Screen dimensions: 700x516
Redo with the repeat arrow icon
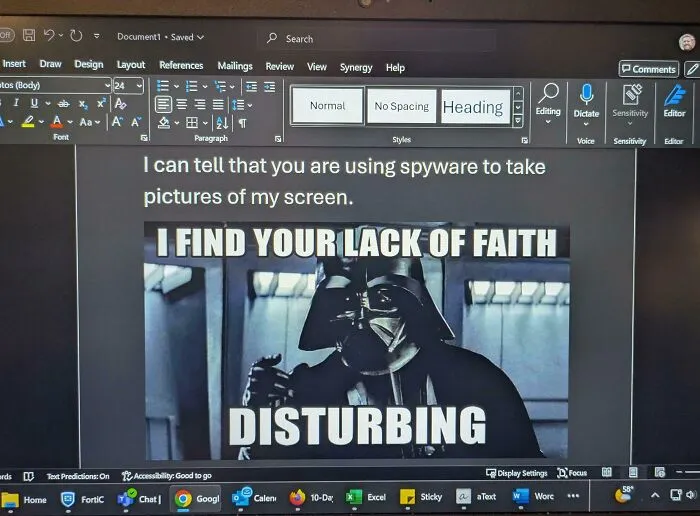(x=76, y=36)
